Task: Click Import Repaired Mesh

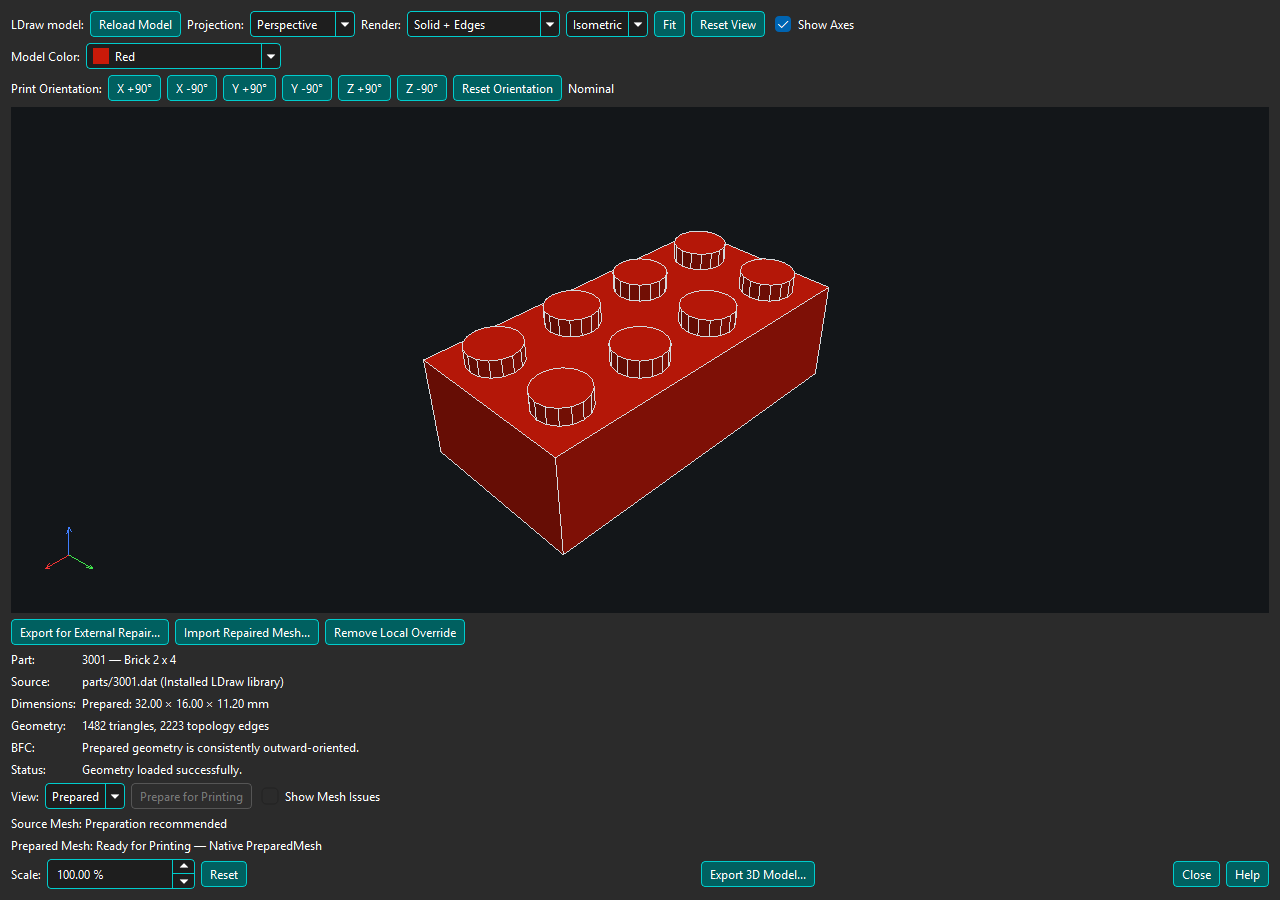Action: 247,632
